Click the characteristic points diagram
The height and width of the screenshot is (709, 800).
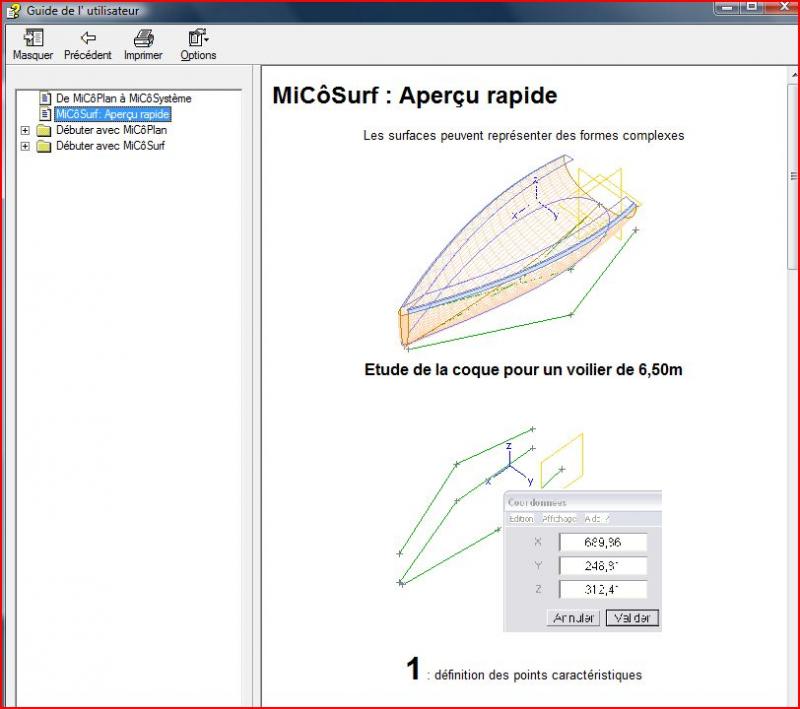(529, 529)
